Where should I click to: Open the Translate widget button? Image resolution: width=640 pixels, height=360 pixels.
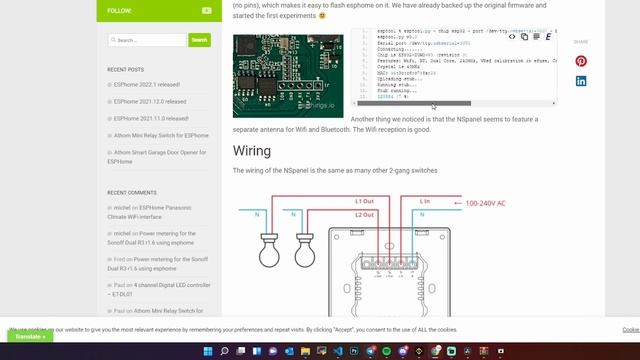click(30, 337)
